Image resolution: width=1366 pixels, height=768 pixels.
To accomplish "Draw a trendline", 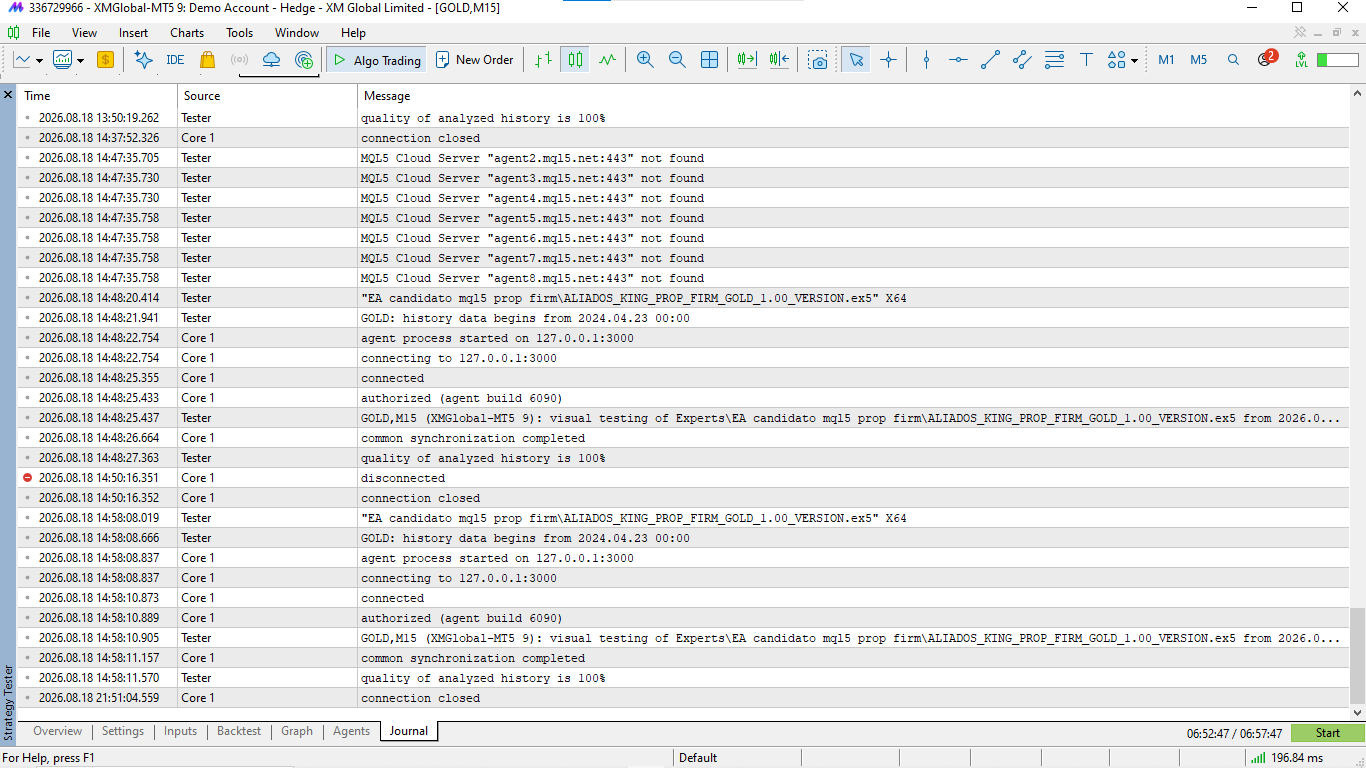I will click(990, 60).
